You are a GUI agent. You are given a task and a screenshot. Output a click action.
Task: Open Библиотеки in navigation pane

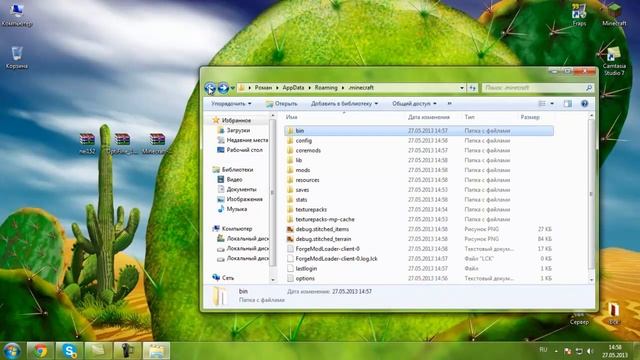[237, 169]
